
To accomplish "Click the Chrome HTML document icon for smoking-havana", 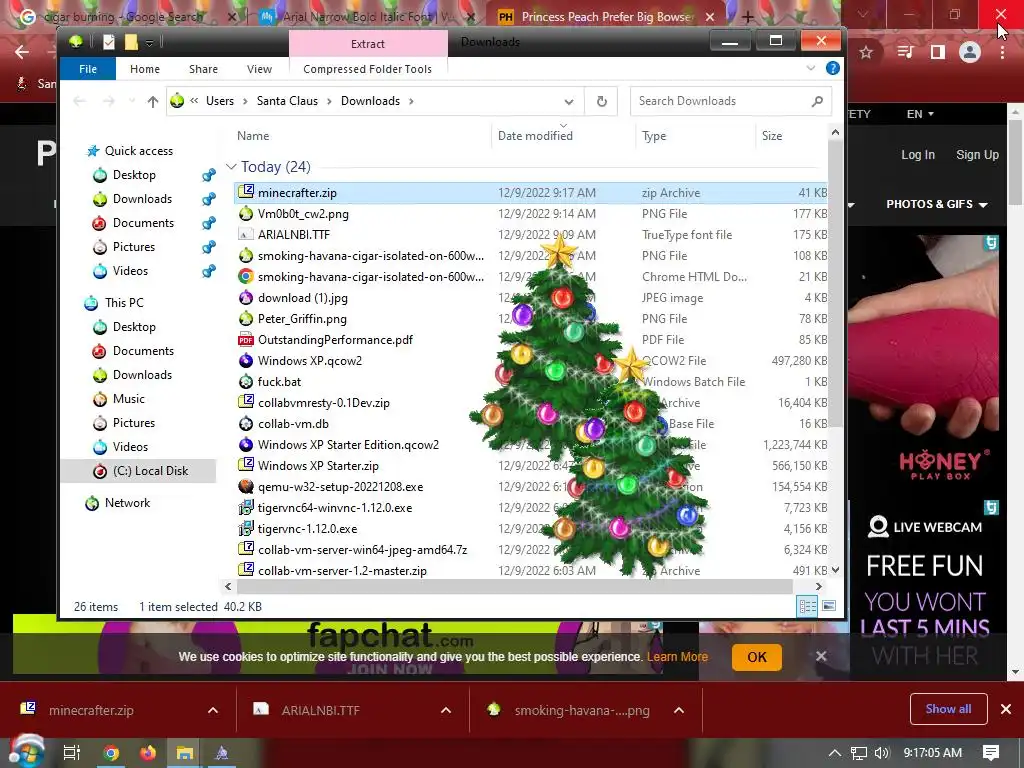I will pyautogui.click(x=246, y=276).
